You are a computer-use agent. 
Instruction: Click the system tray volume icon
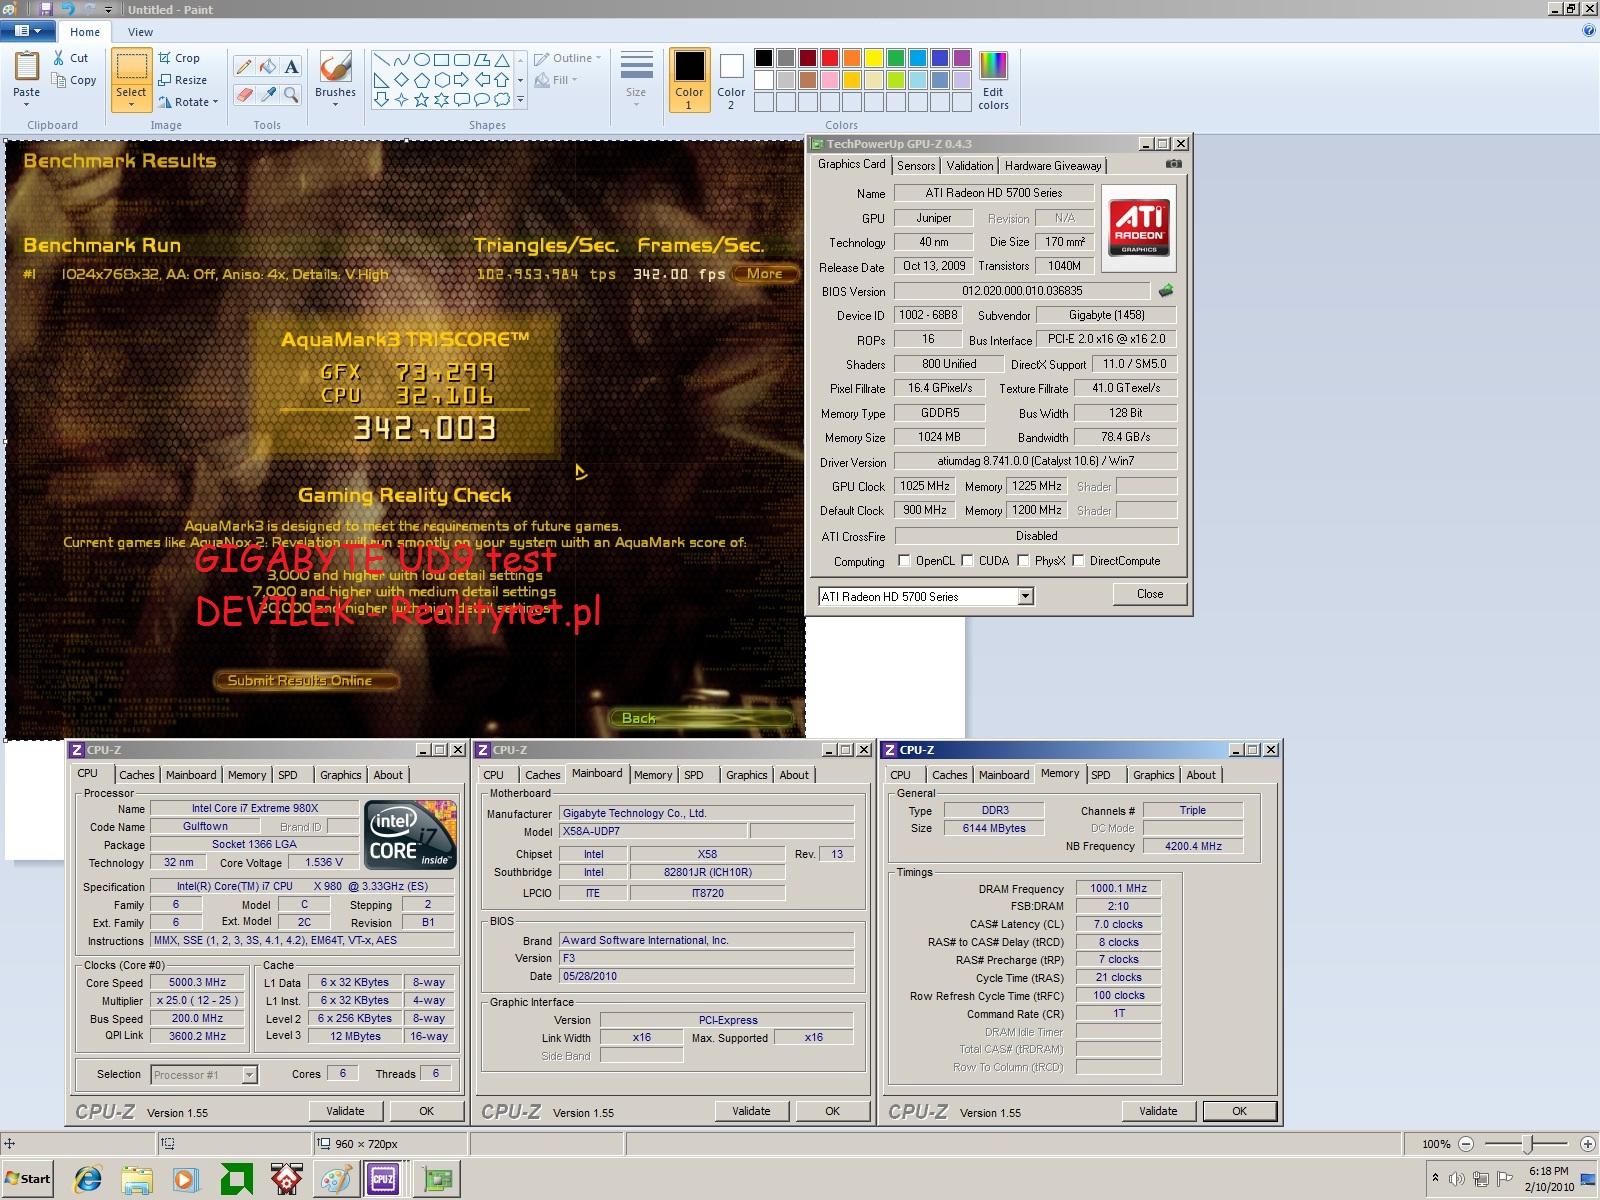click(x=1457, y=1179)
